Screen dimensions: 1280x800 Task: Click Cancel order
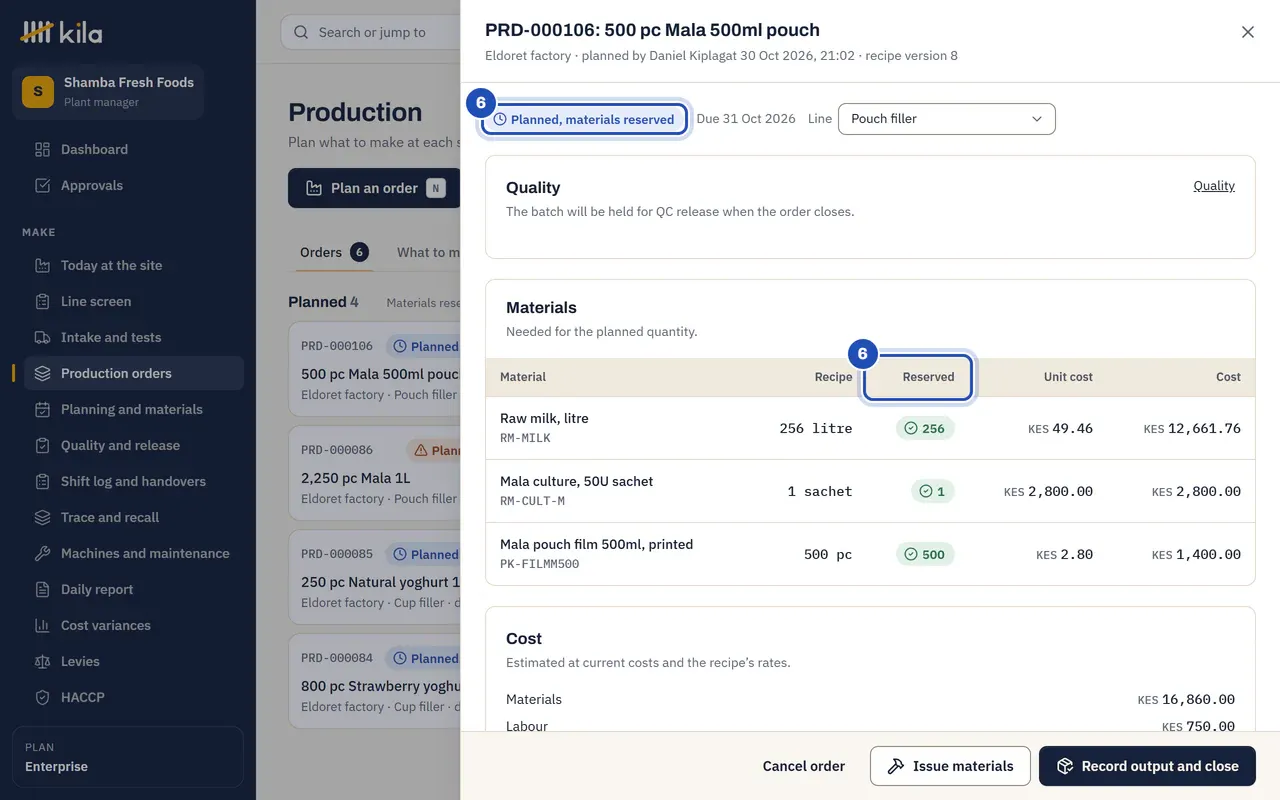point(804,766)
